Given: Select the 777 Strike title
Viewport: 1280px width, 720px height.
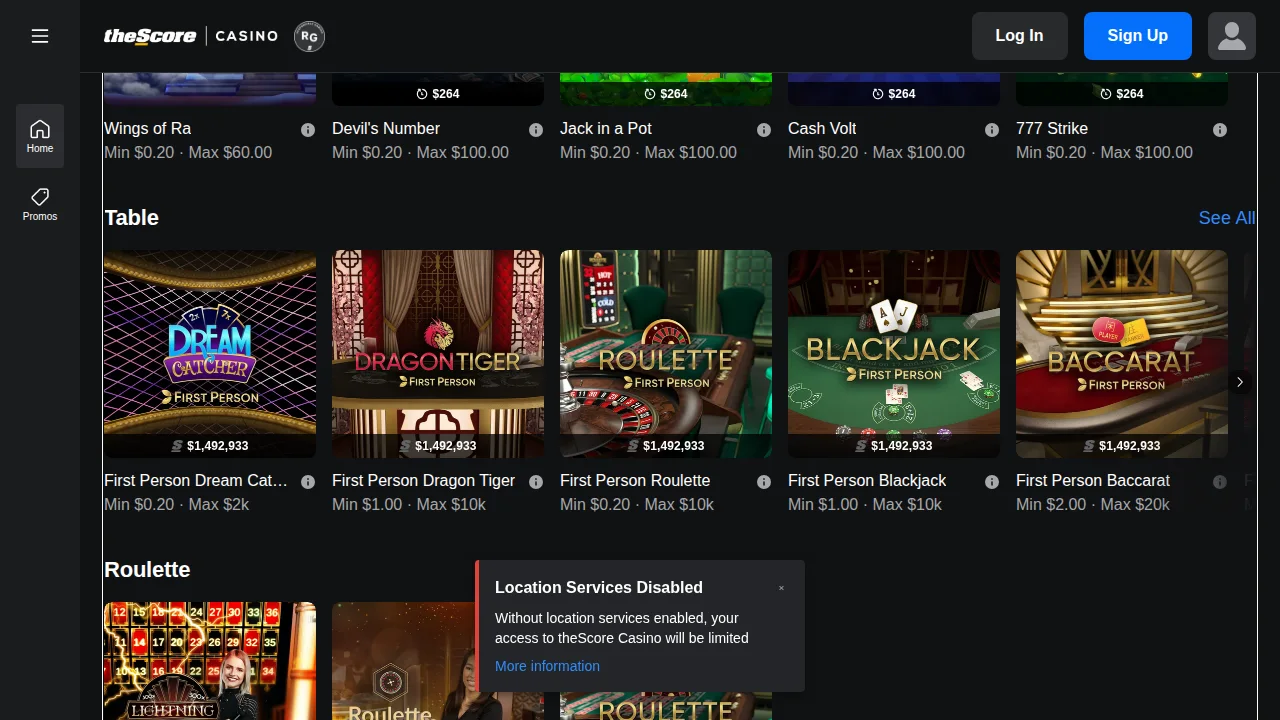Looking at the screenshot, I should point(1052,128).
